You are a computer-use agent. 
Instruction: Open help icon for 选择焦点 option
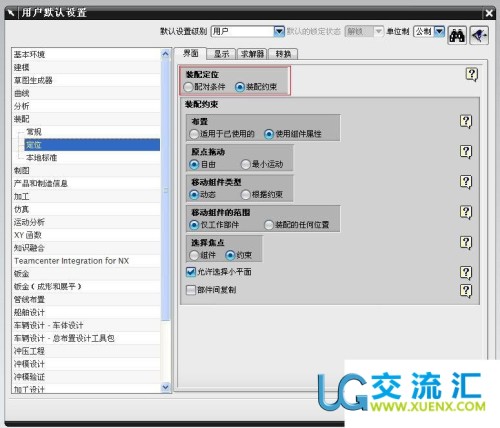(x=466, y=243)
